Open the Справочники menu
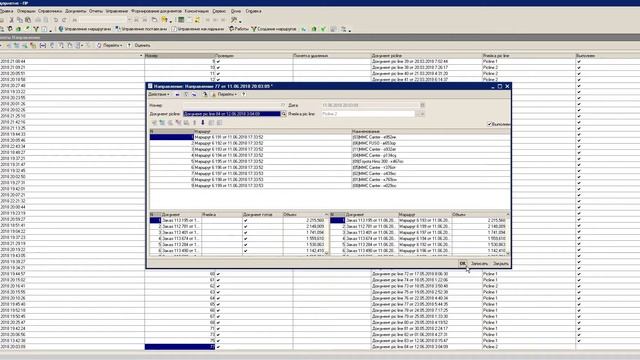 point(50,11)
